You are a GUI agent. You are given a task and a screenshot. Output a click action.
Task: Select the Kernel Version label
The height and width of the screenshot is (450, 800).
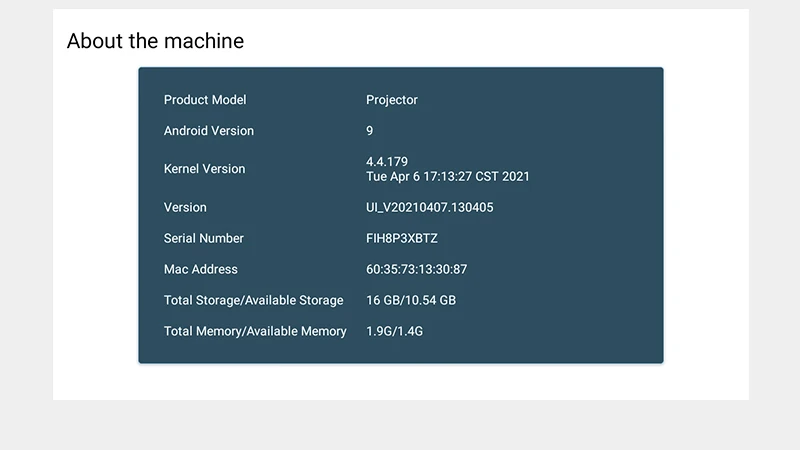[x=204, y=169]
